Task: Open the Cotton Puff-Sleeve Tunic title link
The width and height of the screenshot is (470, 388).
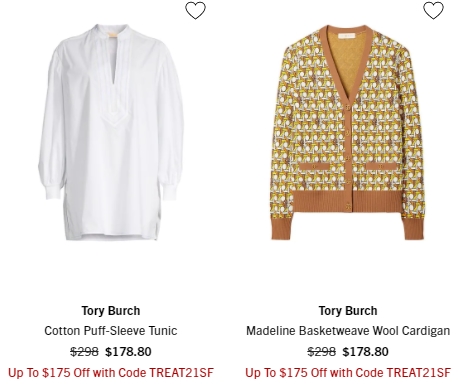Action: [111, 331]
